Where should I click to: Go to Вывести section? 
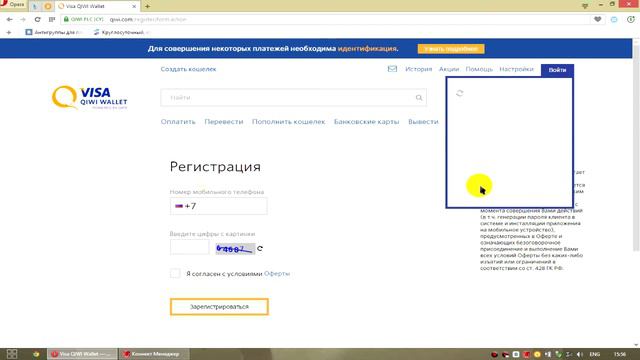423,122
